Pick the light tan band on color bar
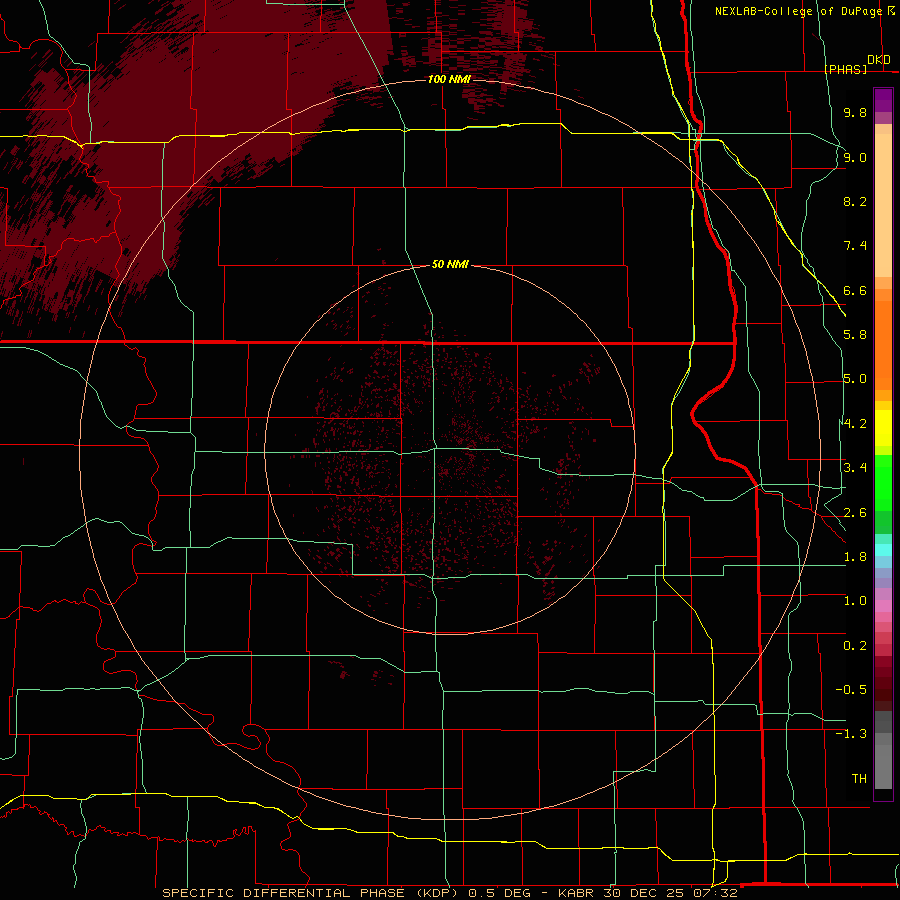This screenshot has height=900, width=900. [883, 205]
